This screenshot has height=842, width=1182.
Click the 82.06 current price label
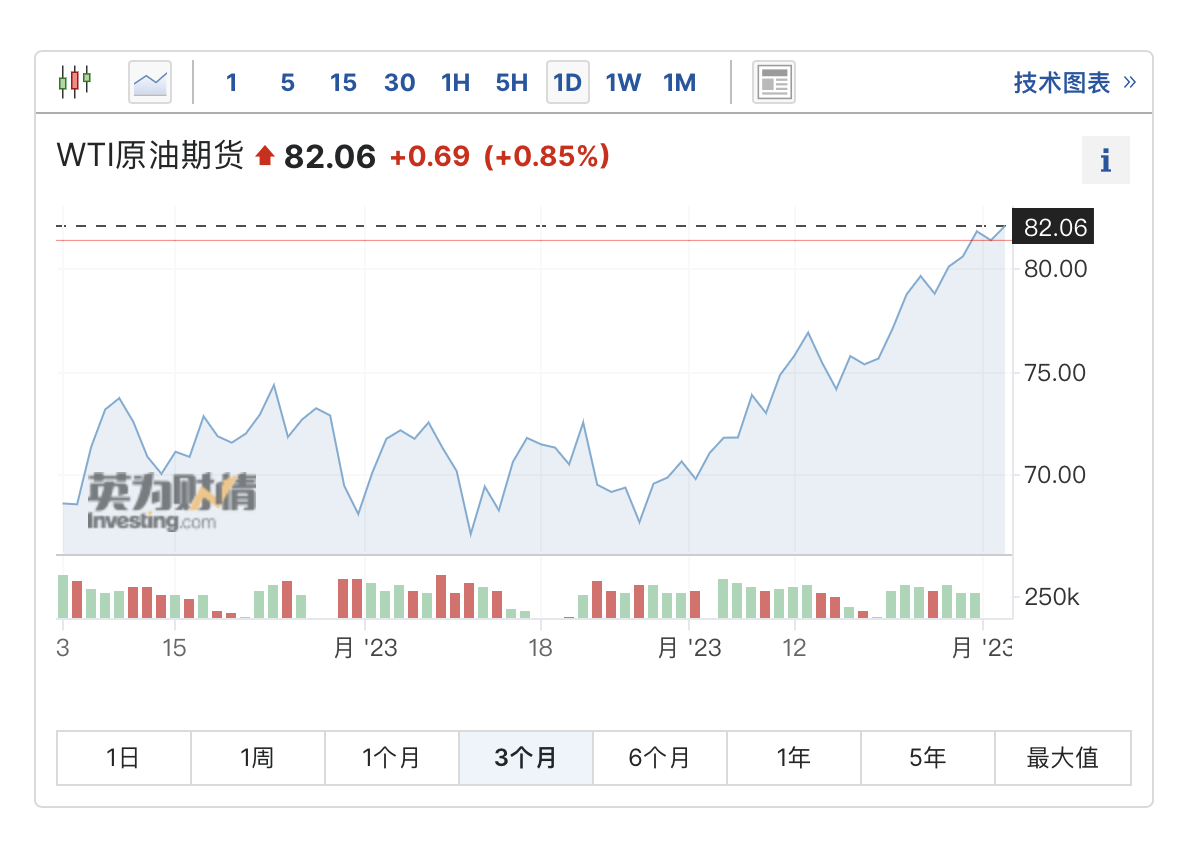coord(1054,227)
